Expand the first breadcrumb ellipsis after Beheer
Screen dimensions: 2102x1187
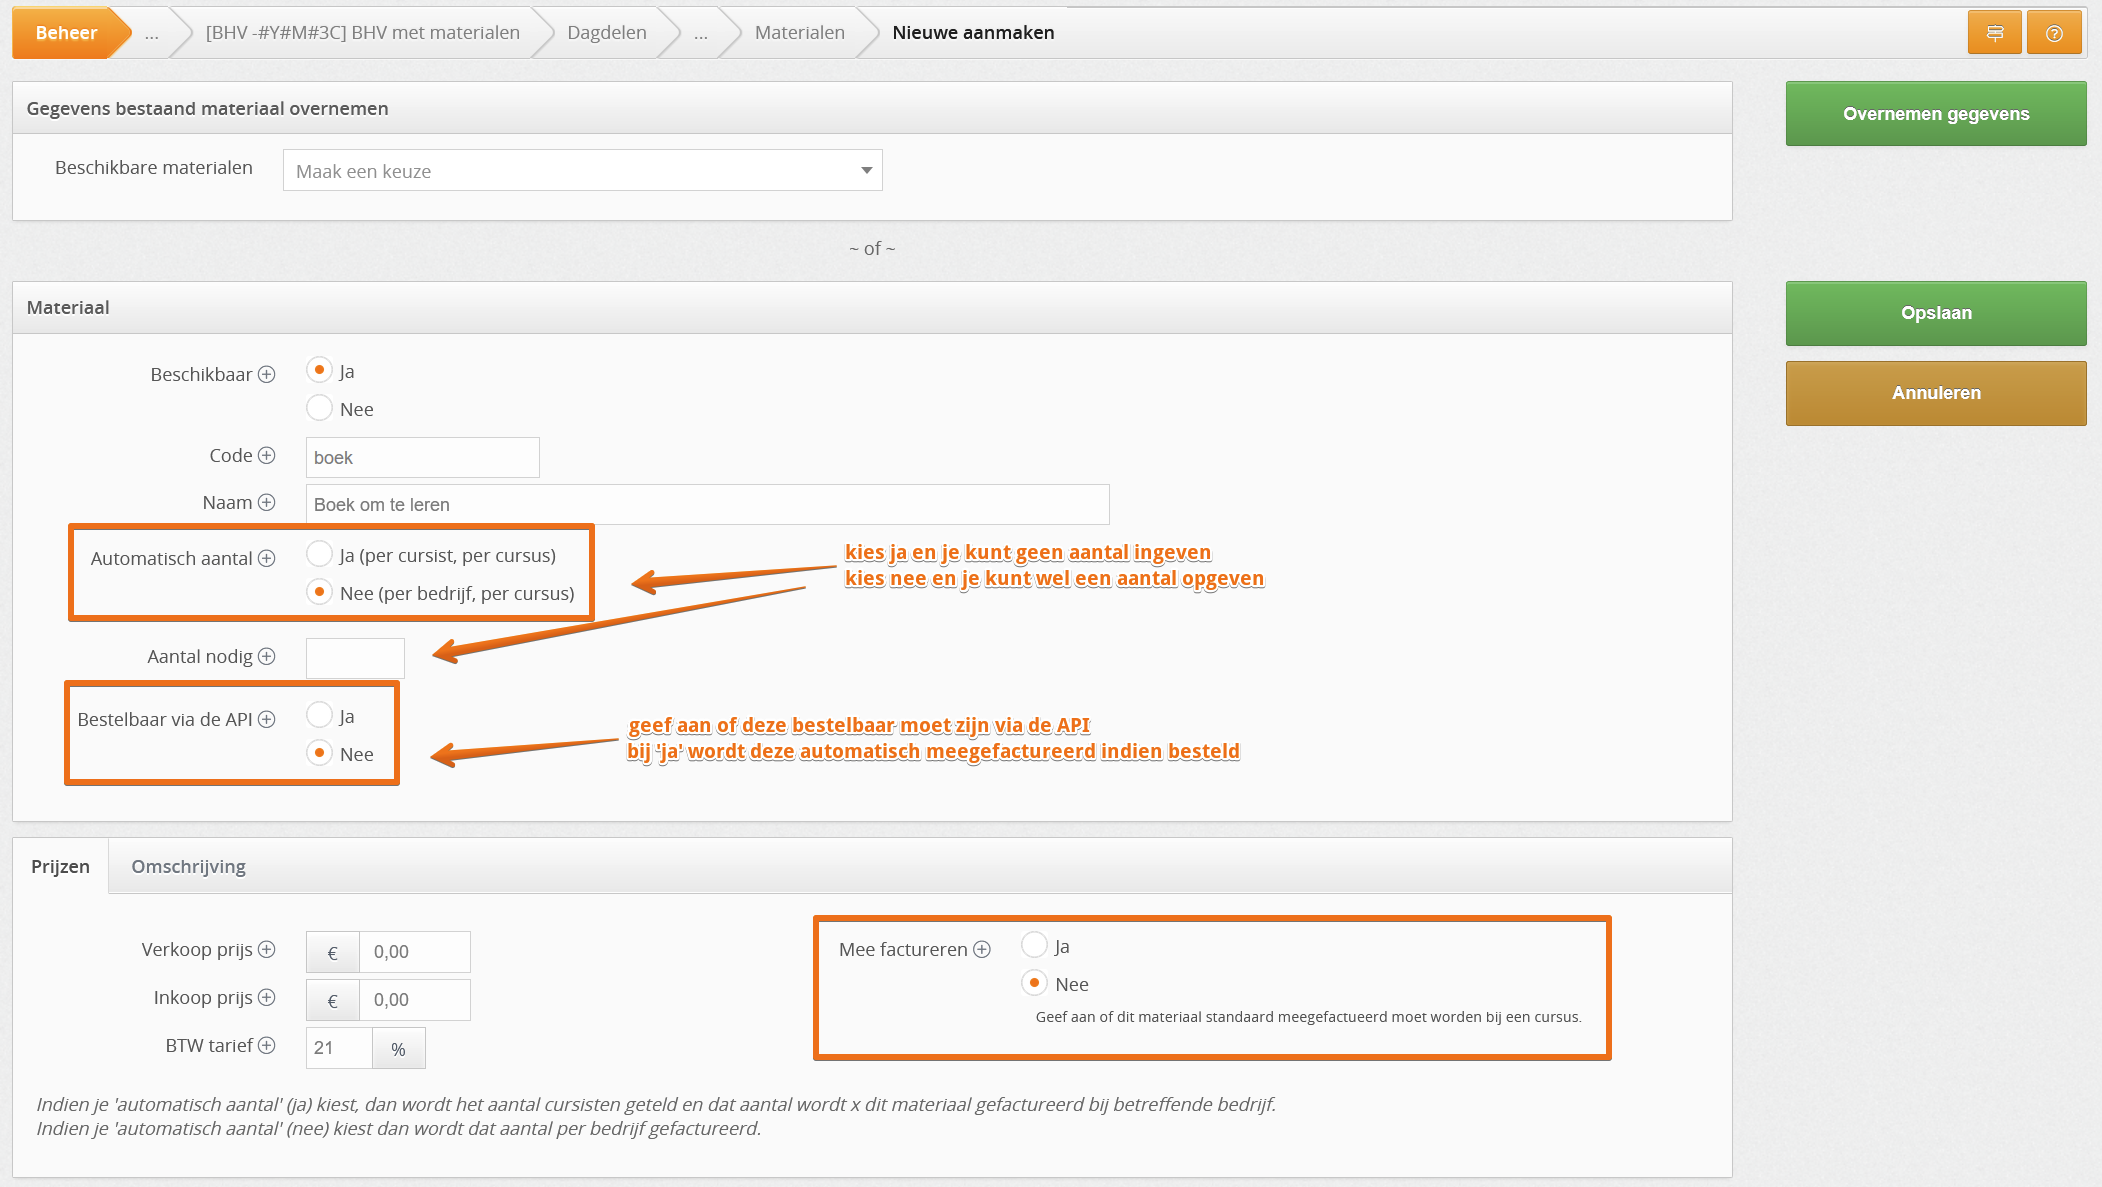pos(151,33)
